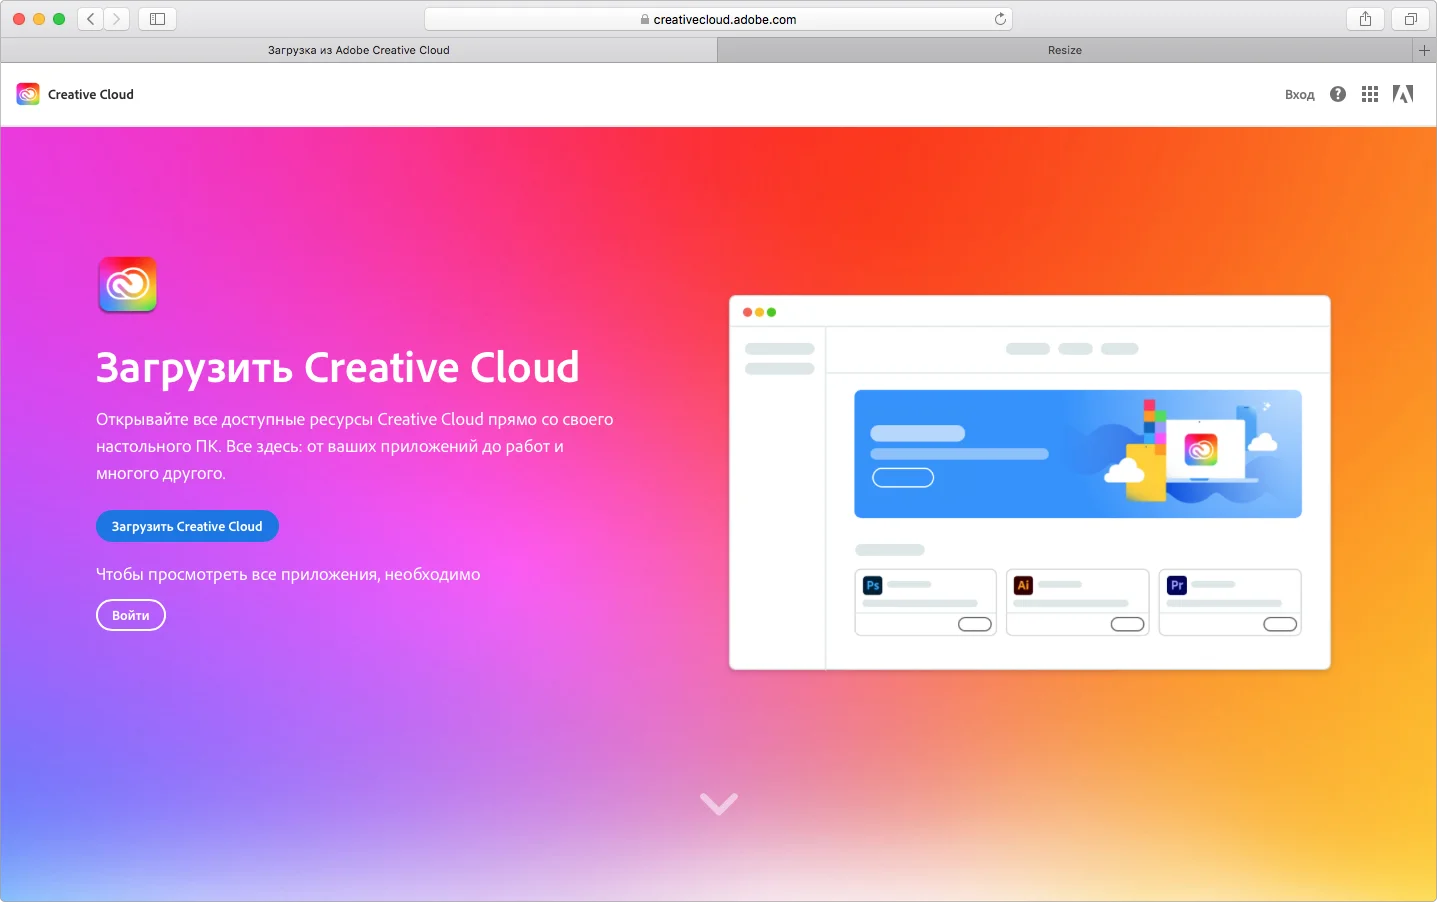
Task: Switch to Загрузка из Adobe Creative Cloud tab
Action: pyautogui.click(x=359, y=50)
